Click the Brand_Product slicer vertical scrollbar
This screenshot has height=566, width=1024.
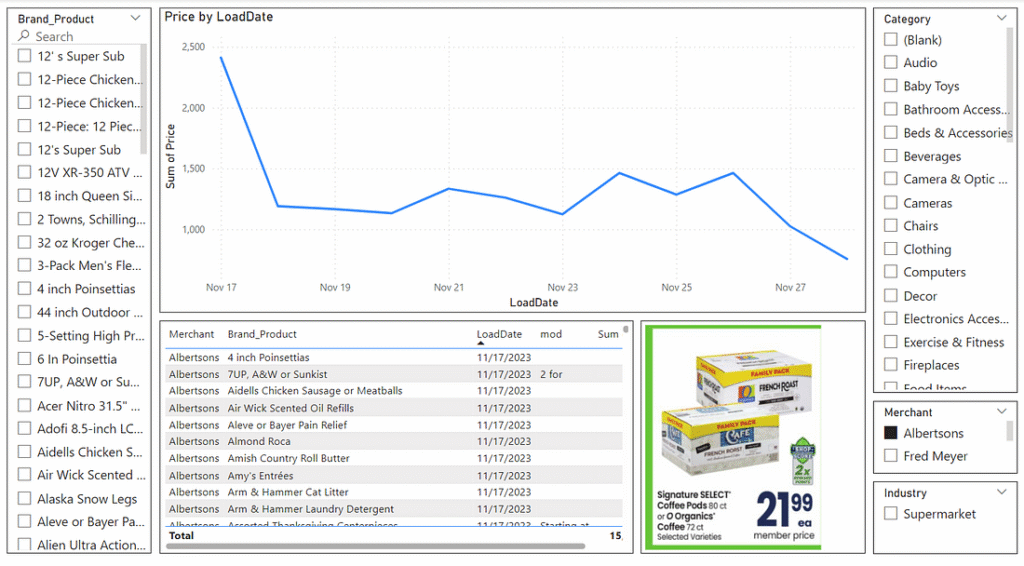click(144, 99)
